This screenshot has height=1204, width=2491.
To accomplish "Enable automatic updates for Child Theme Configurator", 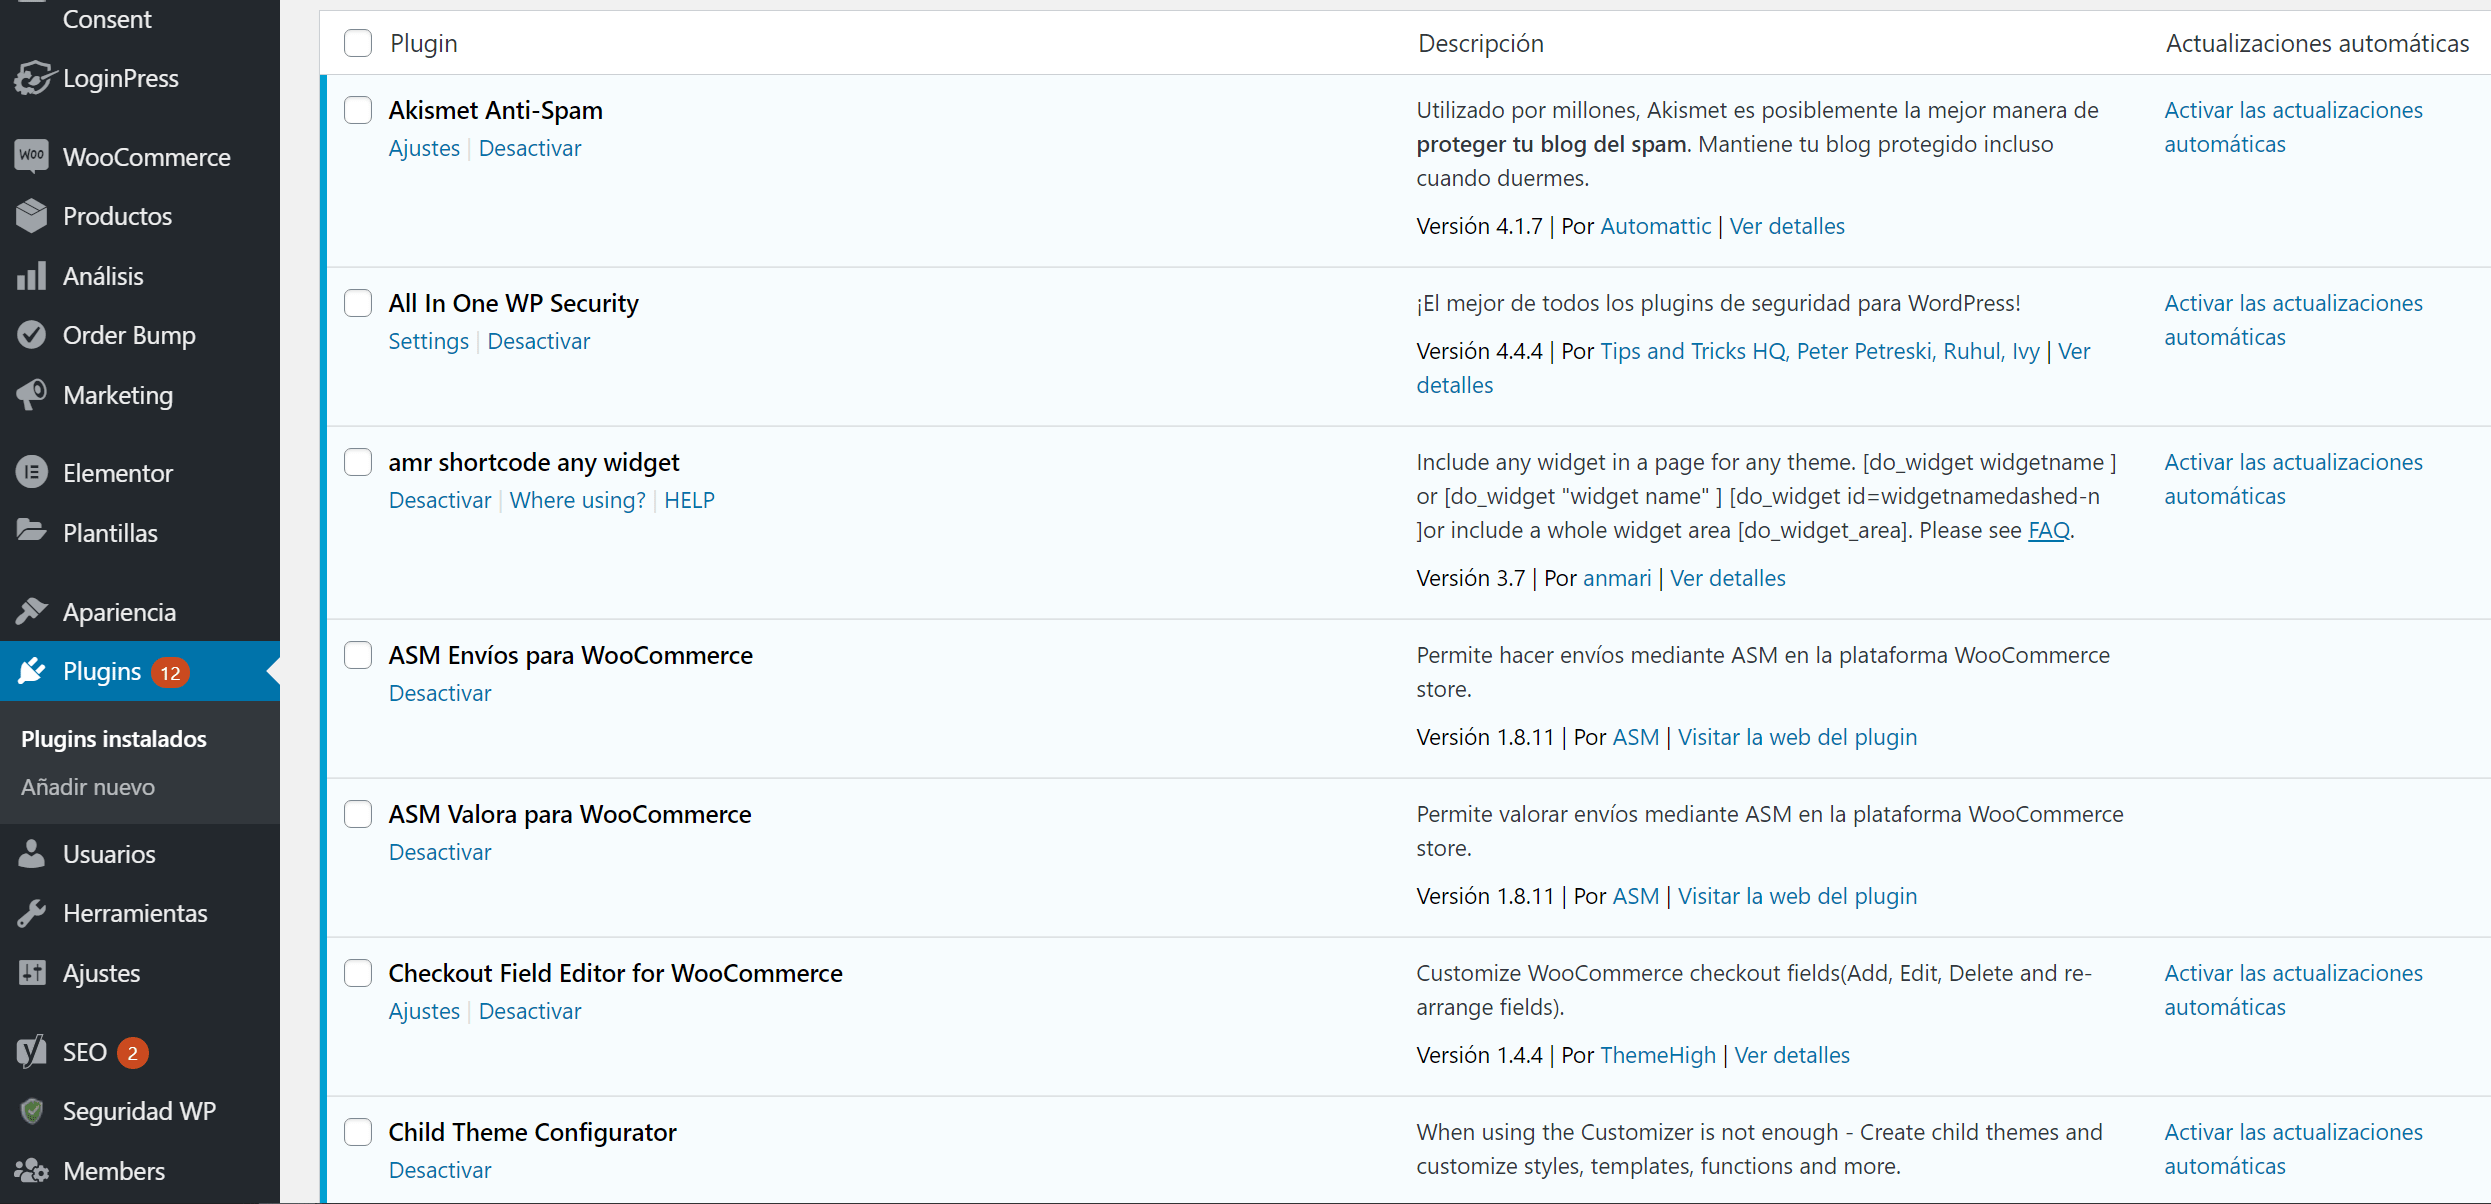I will point(2293,1149).
